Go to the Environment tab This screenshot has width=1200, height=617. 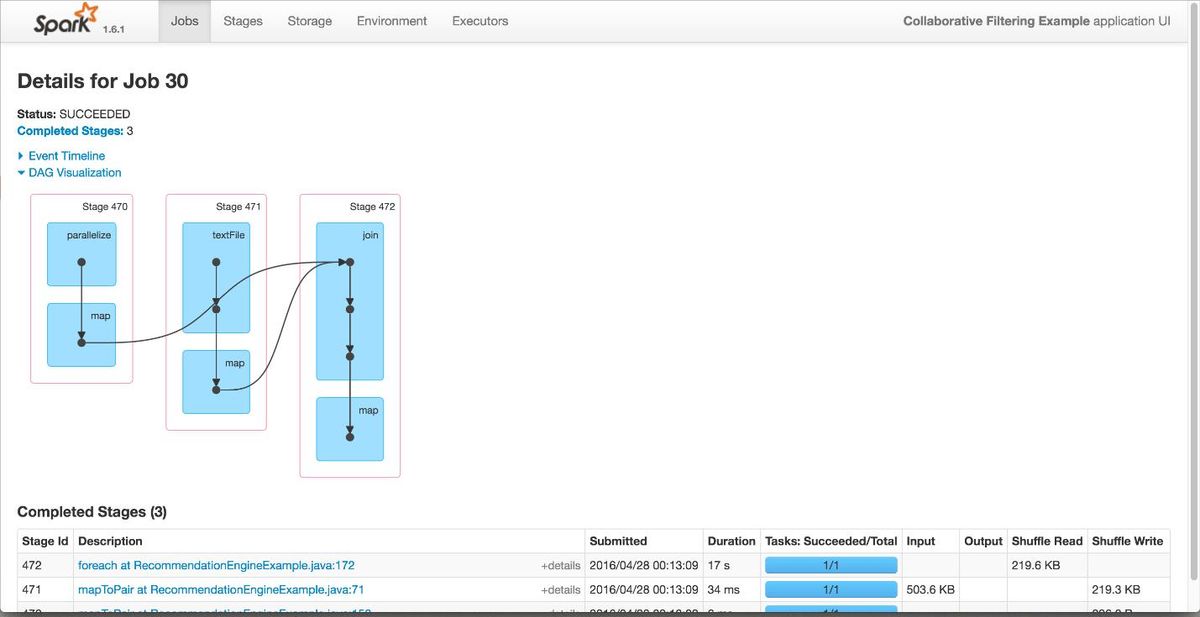coord(391,20)
